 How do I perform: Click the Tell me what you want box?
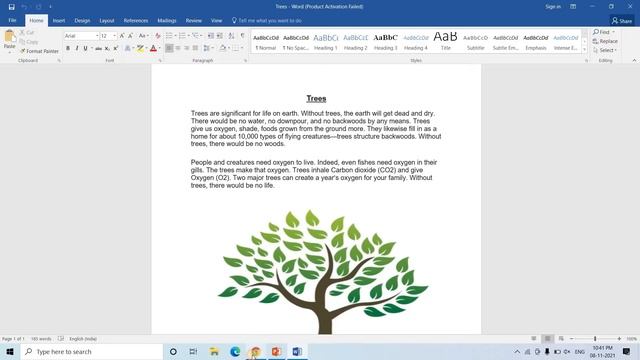pos(267,20)
